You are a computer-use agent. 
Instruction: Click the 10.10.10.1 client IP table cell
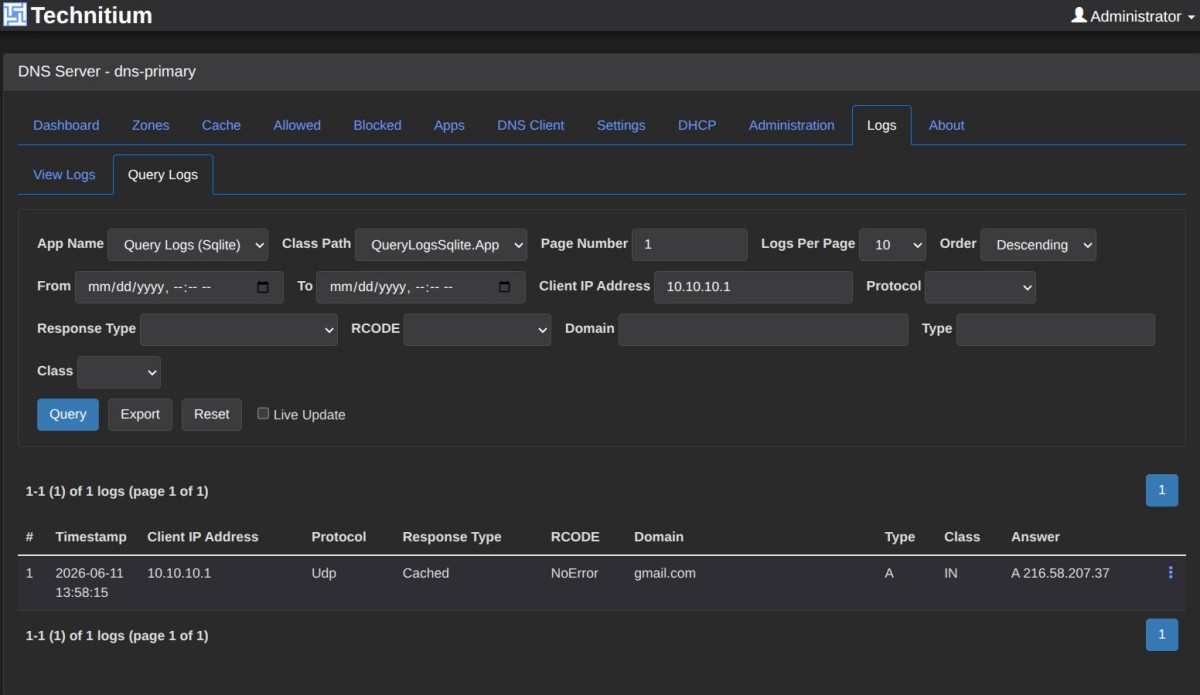[x=179, y=573]
